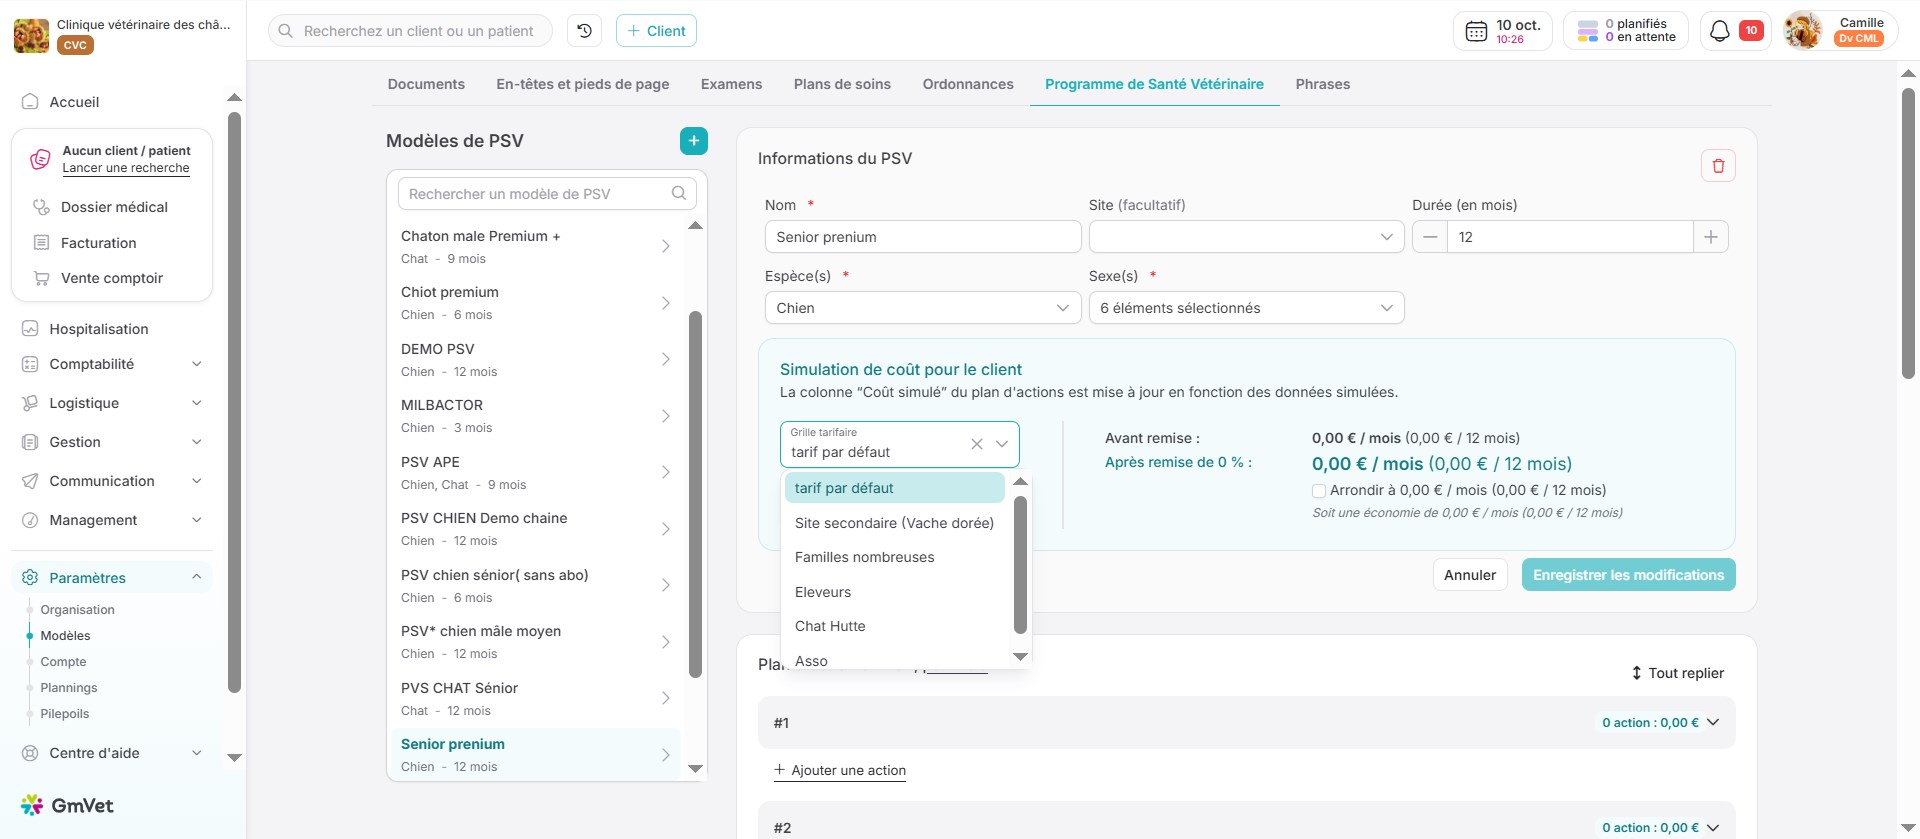Click the Annuler button
1920x839 pixels.
1469,575
